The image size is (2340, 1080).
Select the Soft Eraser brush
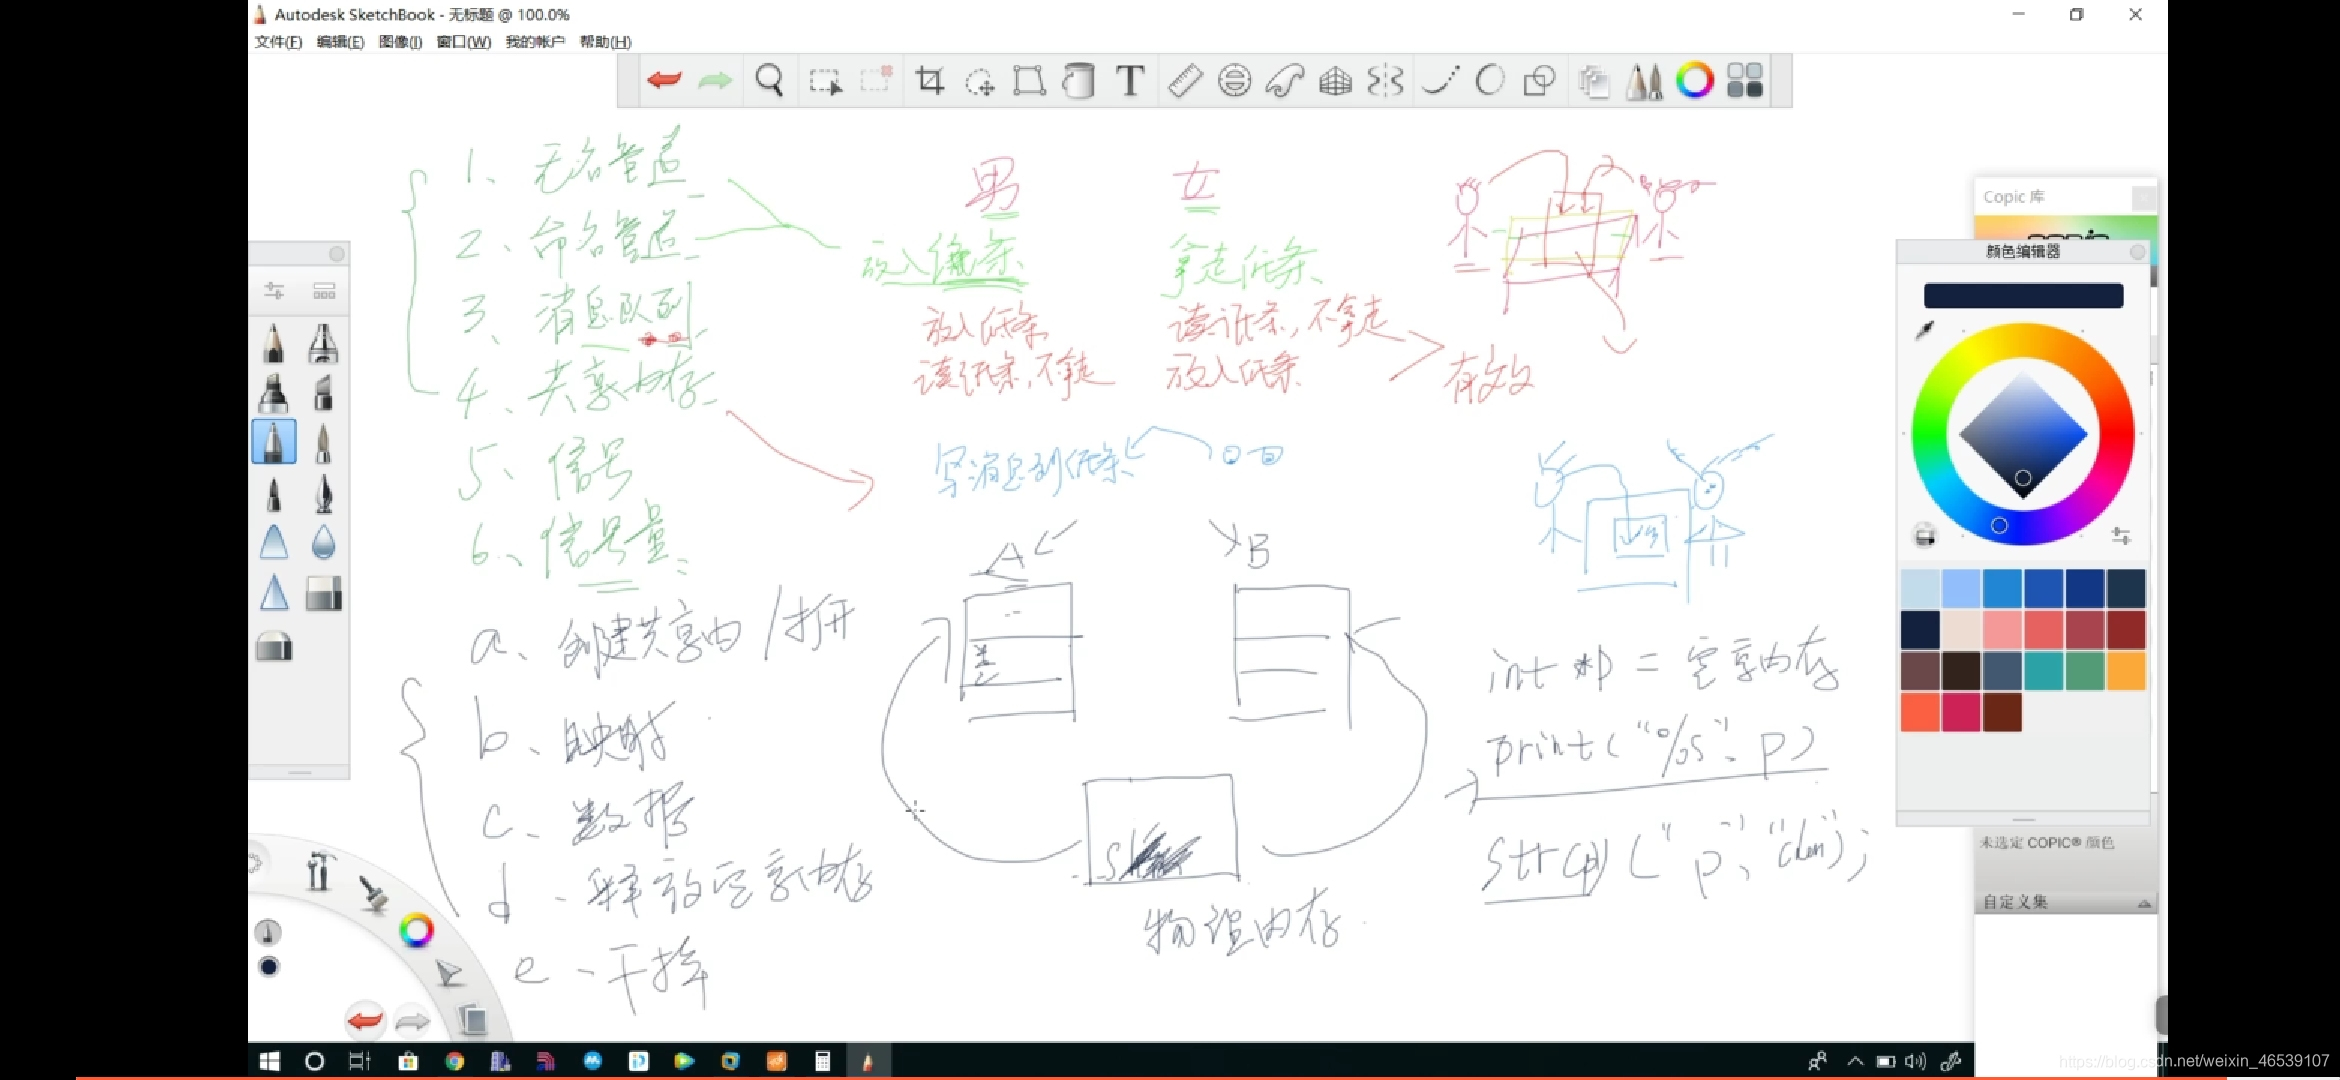pos(274,647)
